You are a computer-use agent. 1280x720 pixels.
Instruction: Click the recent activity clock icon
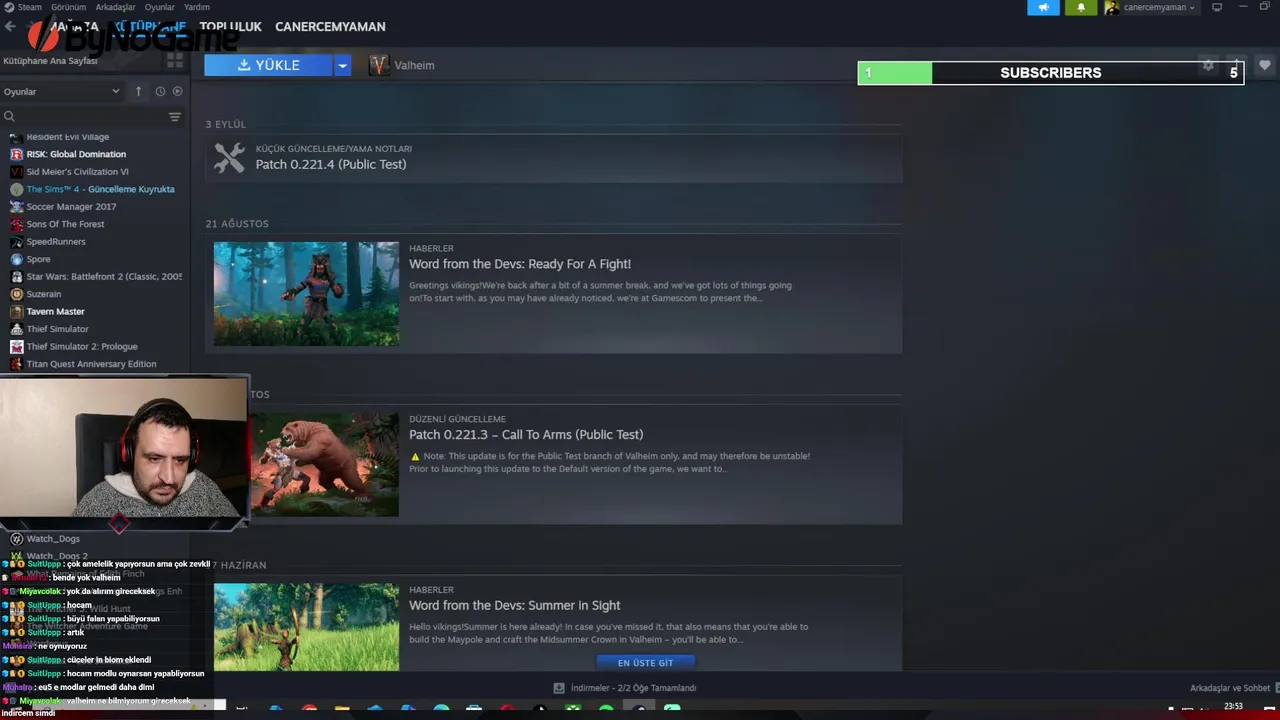pyautogui.click(x=160, y=91)
